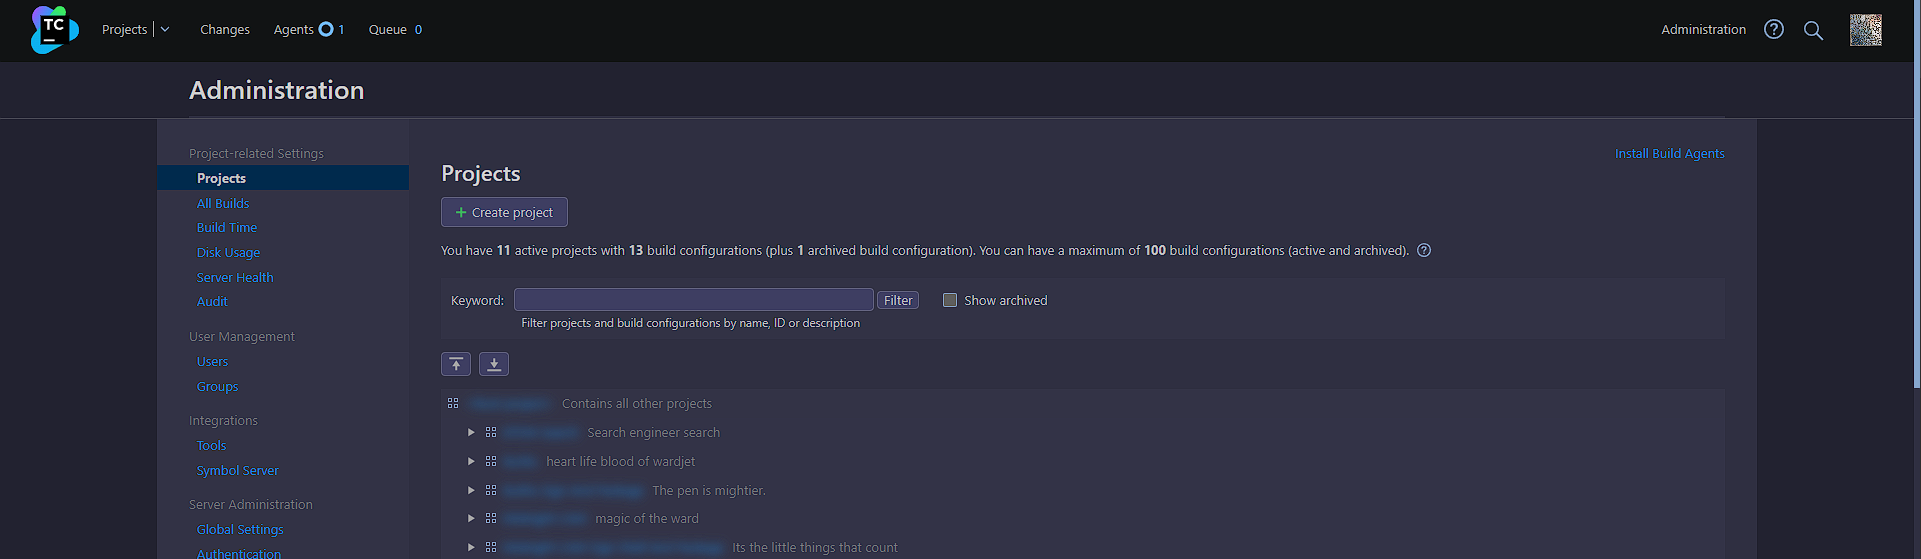Click the Create project button

(x=504, y=212)
